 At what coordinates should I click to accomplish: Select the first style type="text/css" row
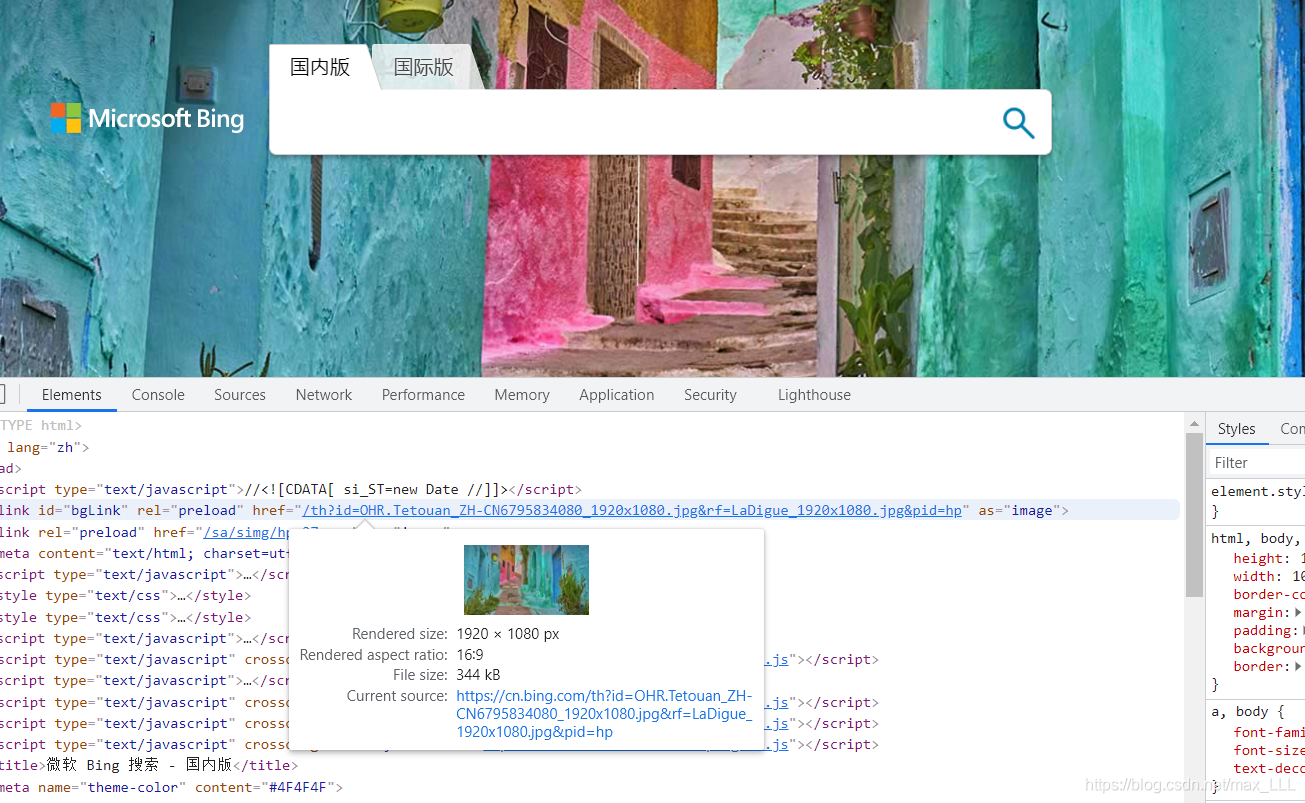125,596
